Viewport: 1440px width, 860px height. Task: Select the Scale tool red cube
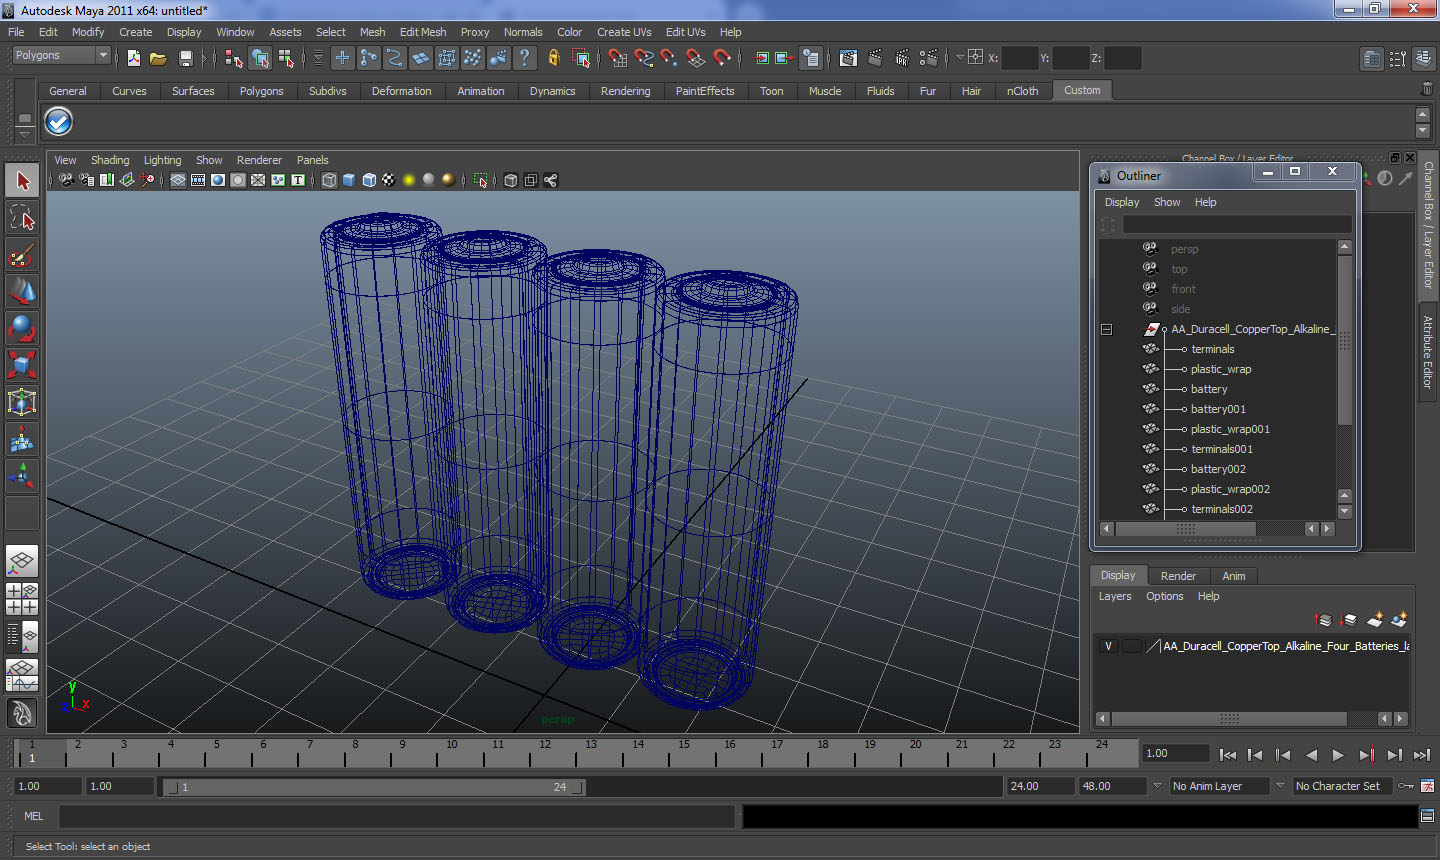pyautogui.click(x=22, y=365)
